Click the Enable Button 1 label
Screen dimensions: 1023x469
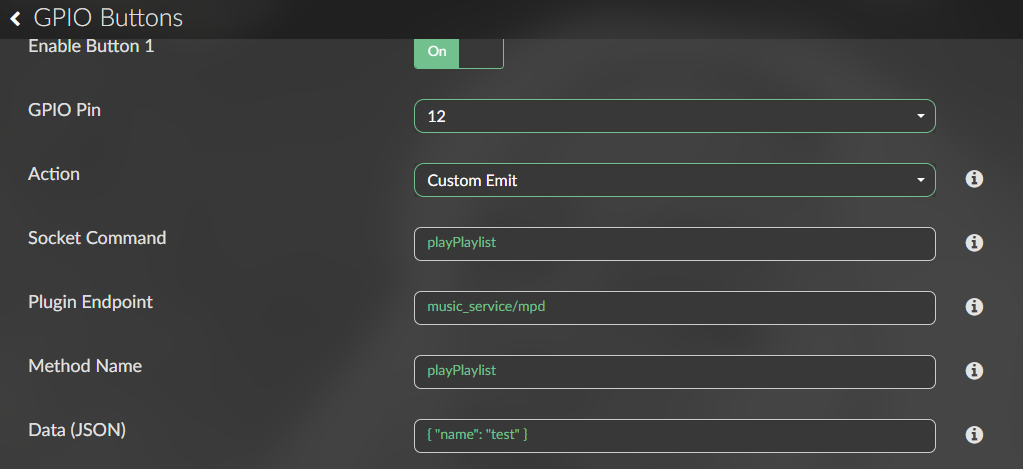(91, 46)
